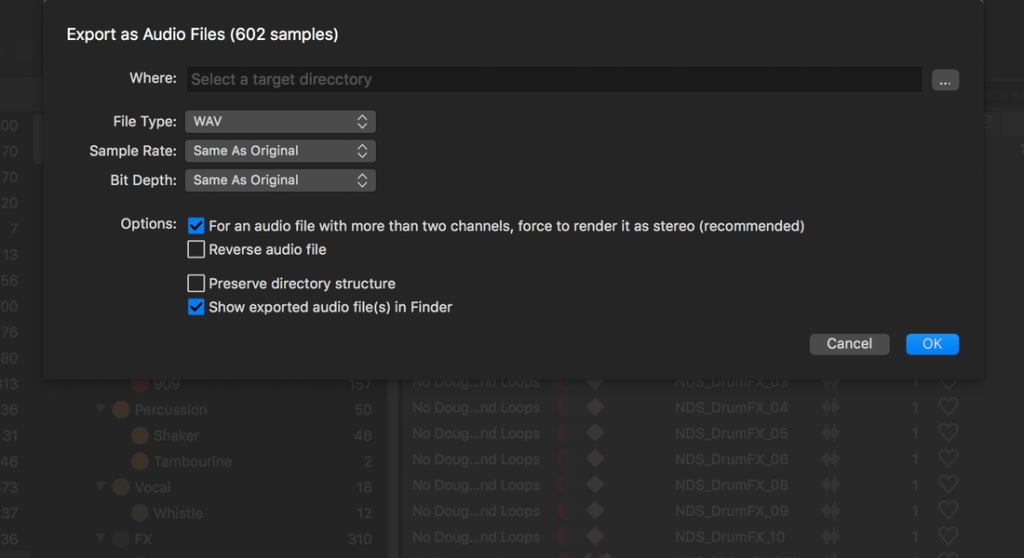Click waveform icon for NDS_DrumFX_10

click(830, 537)
